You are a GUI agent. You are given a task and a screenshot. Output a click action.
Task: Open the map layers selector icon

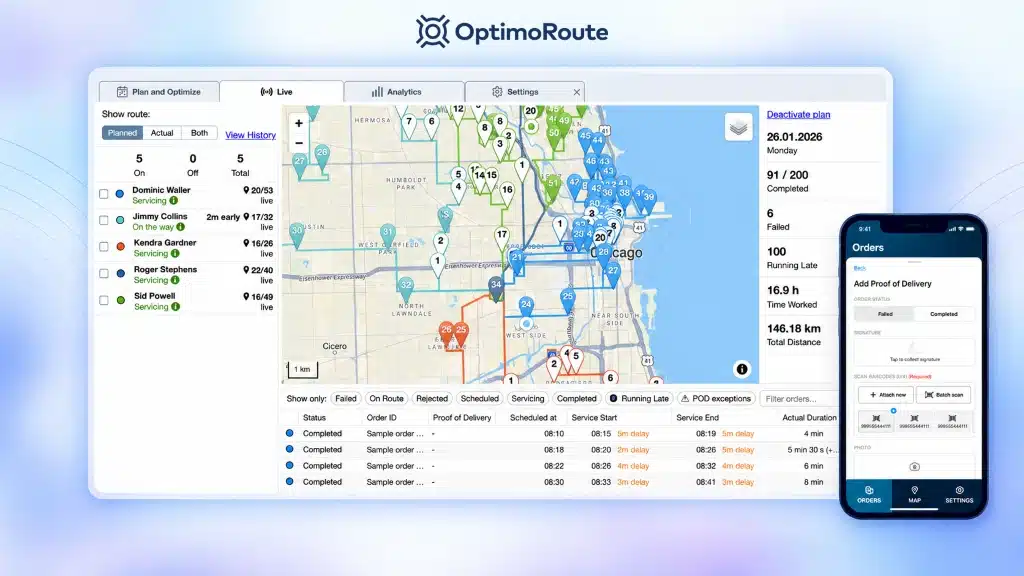(739, 127)
